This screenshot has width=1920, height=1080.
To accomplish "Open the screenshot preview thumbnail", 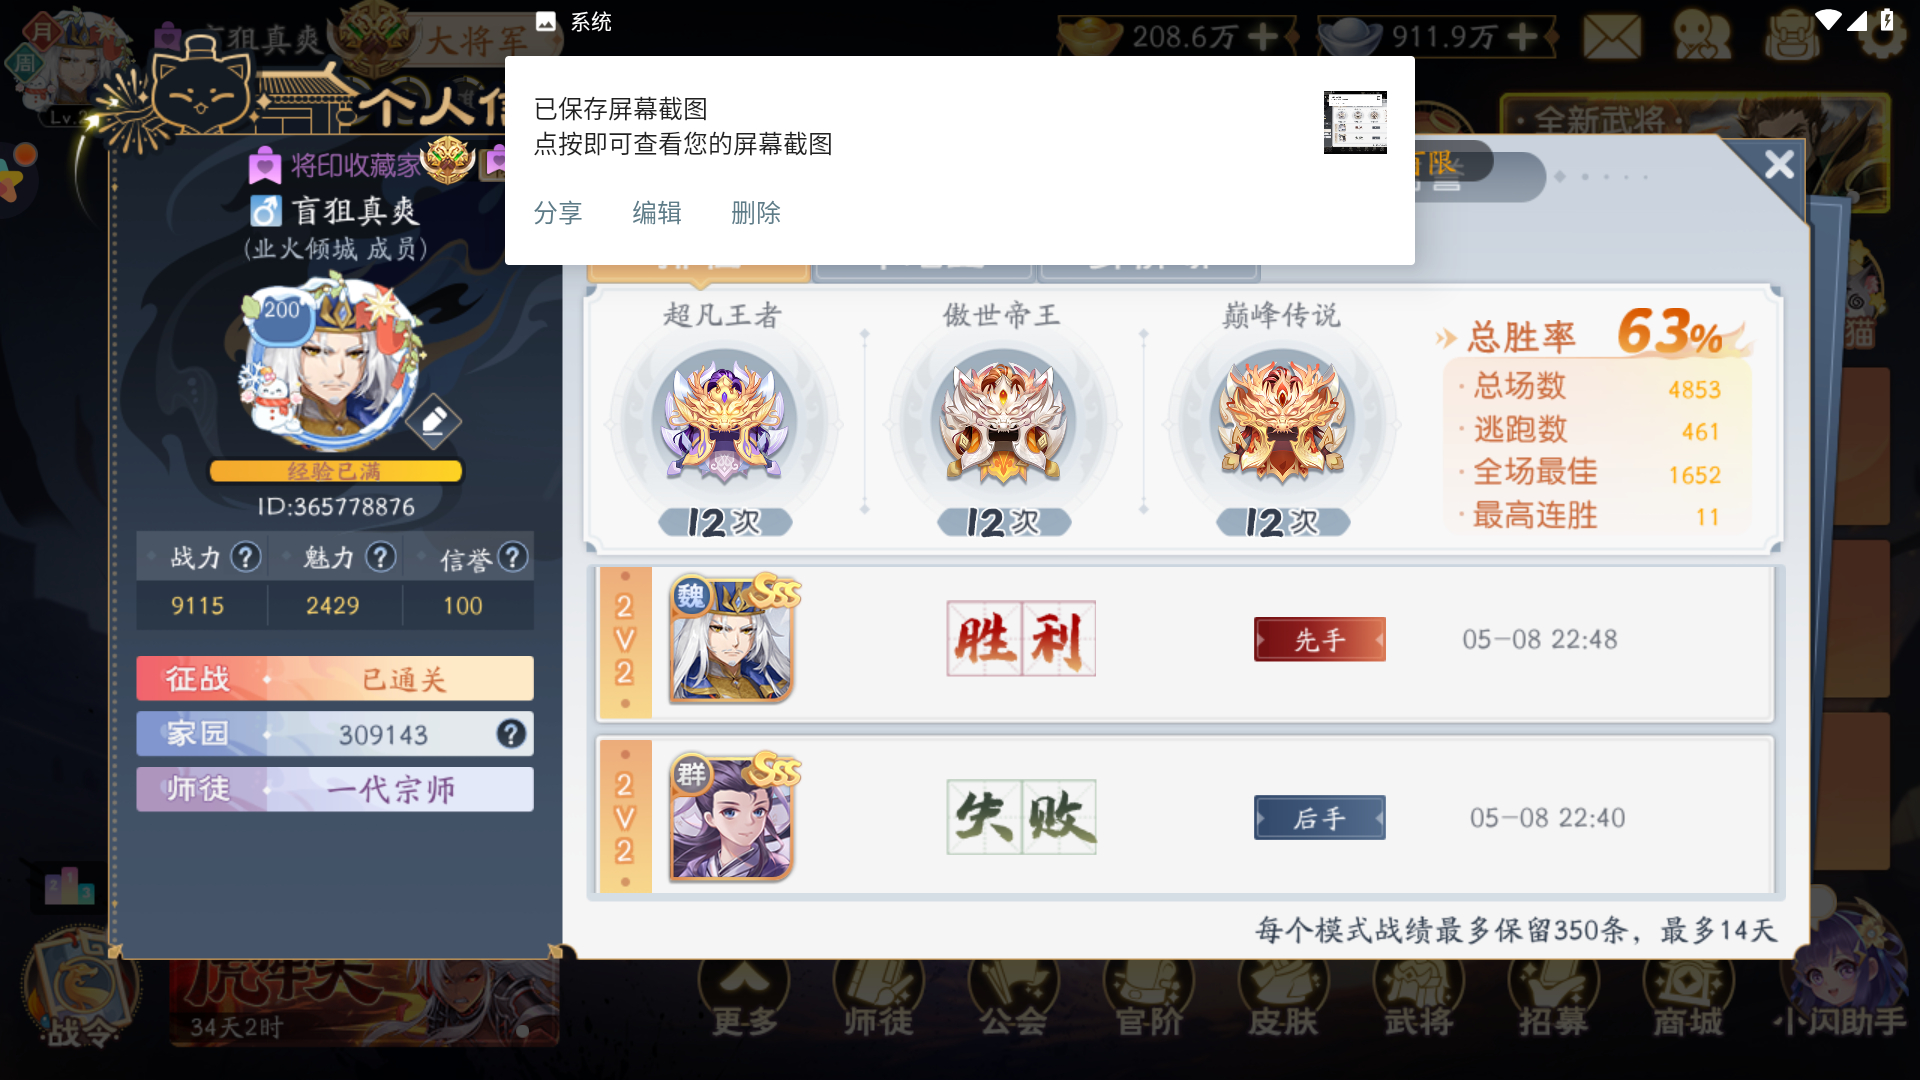I will [x=1355, y=122].
